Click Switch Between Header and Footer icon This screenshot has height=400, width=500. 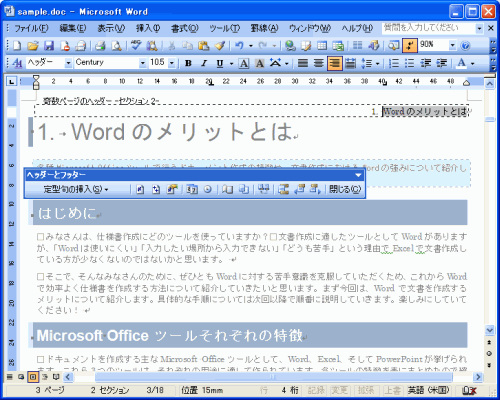[x=284, y=189]
